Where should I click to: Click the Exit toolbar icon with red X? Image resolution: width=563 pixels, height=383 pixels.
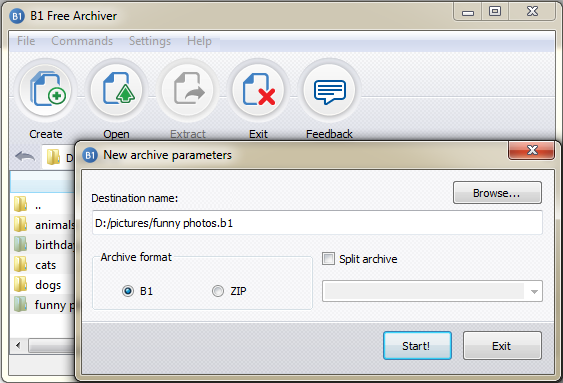click(258, 90)
